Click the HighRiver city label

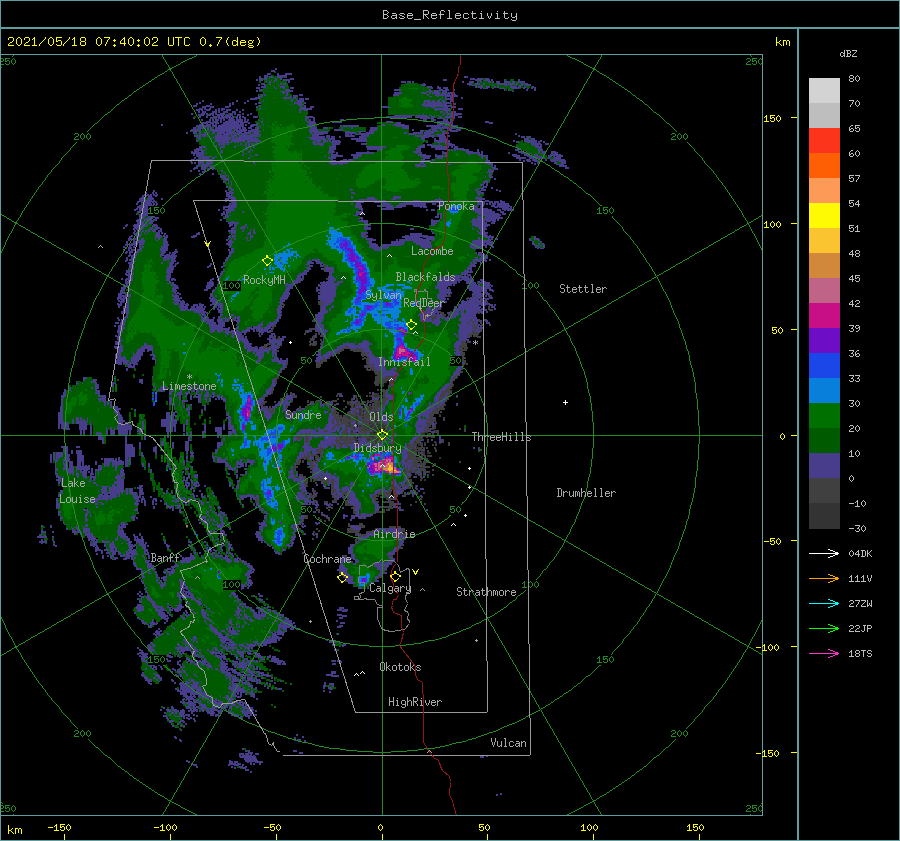point(415,702)
